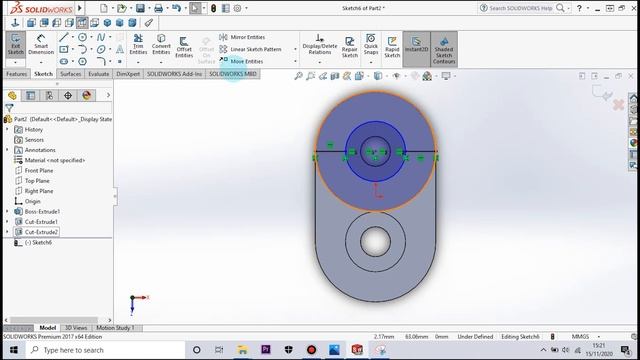Click Repair Sketch

tap(350, 47)
